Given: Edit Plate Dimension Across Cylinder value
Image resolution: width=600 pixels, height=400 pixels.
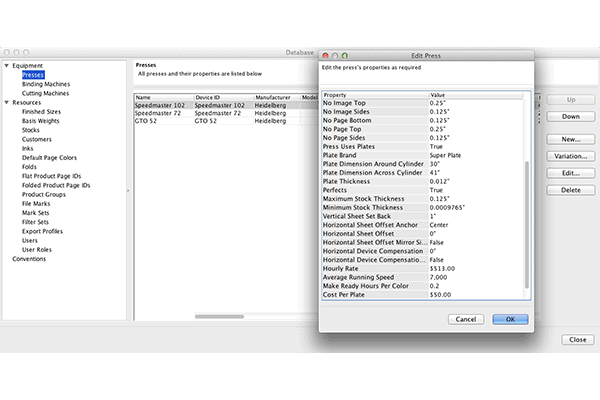Looking at the screenshot, I should point(475,173).
